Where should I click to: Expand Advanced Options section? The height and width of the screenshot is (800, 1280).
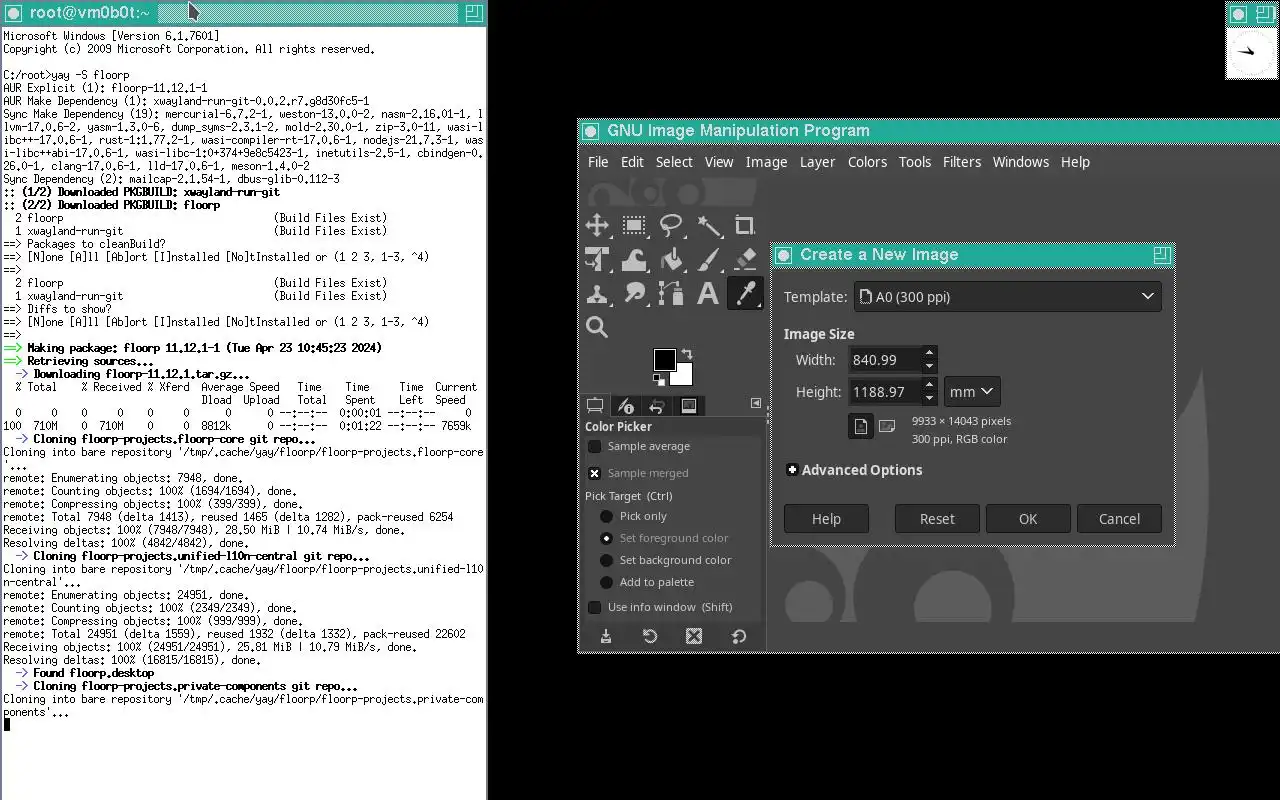[x=854, y=470]
